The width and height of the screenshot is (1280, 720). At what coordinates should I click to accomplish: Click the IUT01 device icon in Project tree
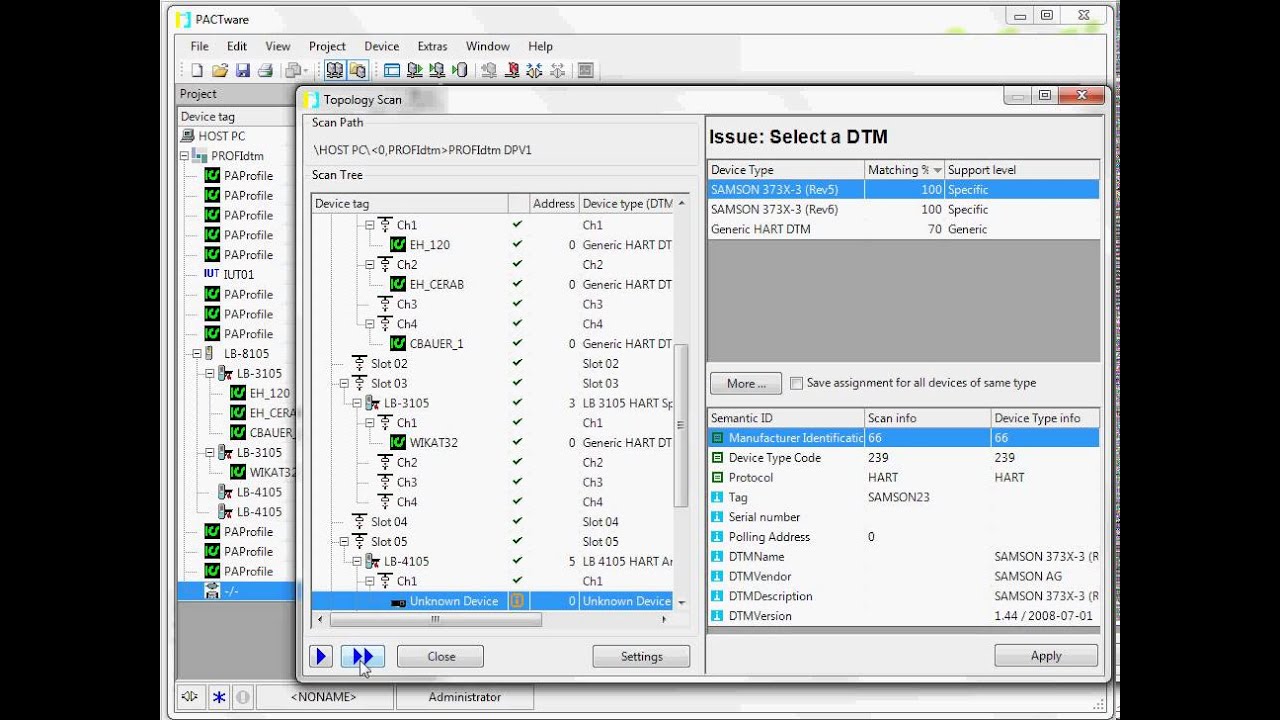coord(211,274)
